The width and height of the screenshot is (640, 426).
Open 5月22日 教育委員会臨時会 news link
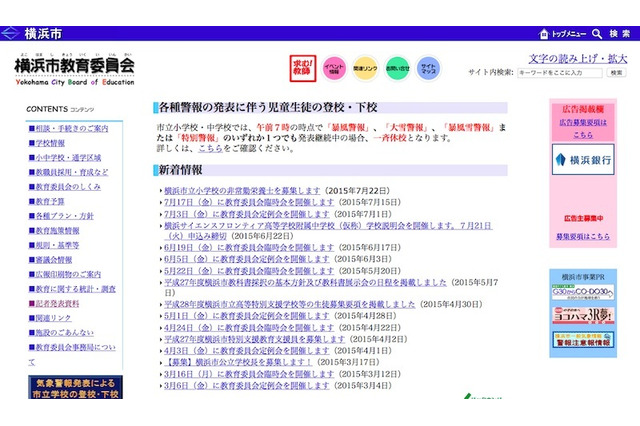click(x=249, y=271)
